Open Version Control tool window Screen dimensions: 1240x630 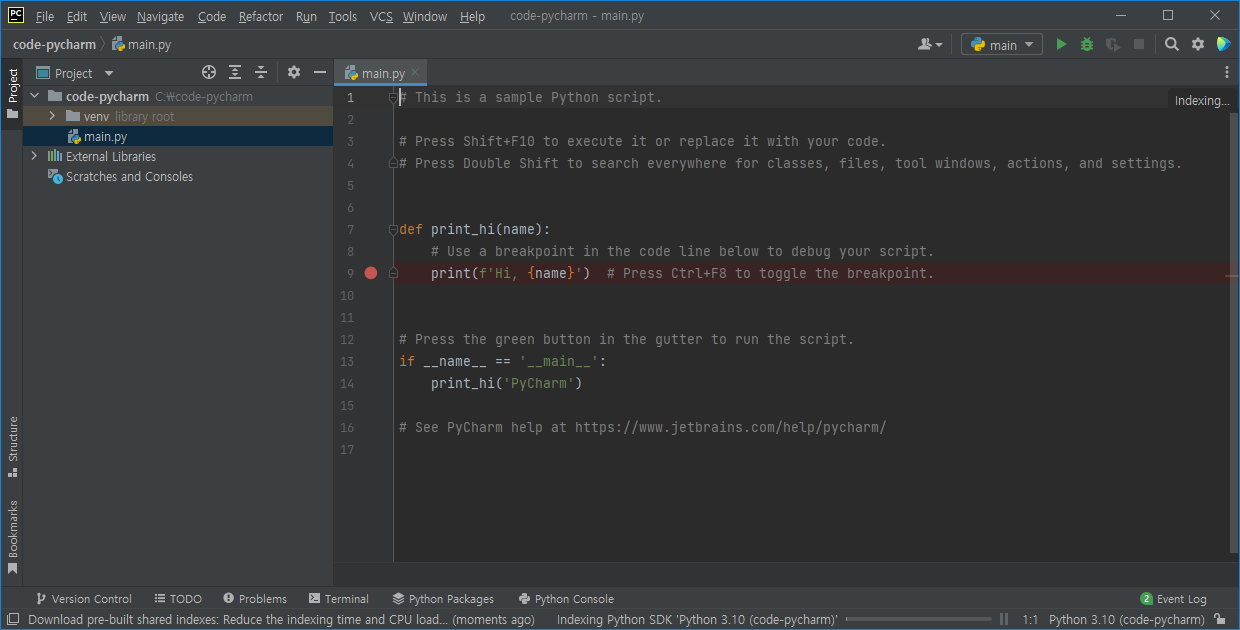tap(84, 599)
